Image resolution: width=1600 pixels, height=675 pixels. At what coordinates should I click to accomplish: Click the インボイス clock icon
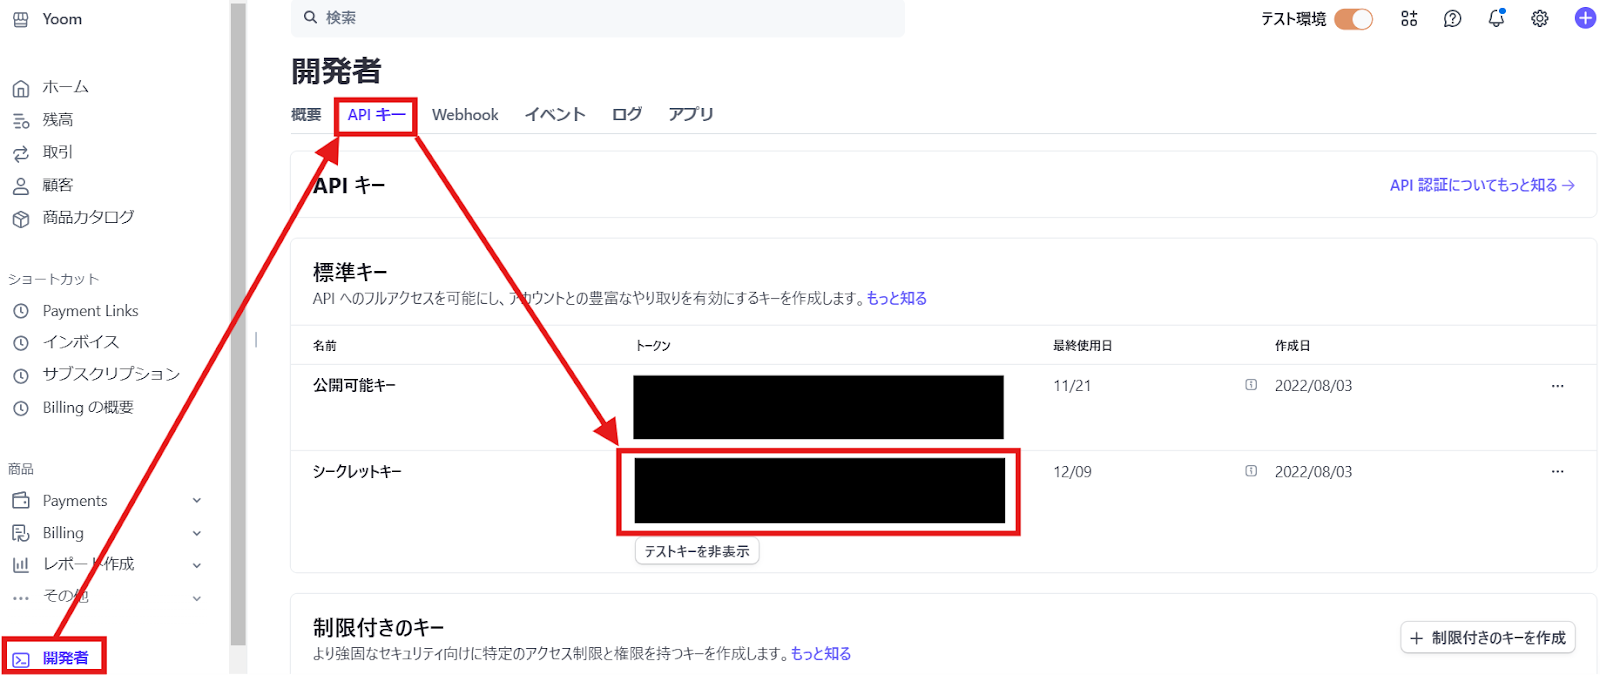click(20, 343)
